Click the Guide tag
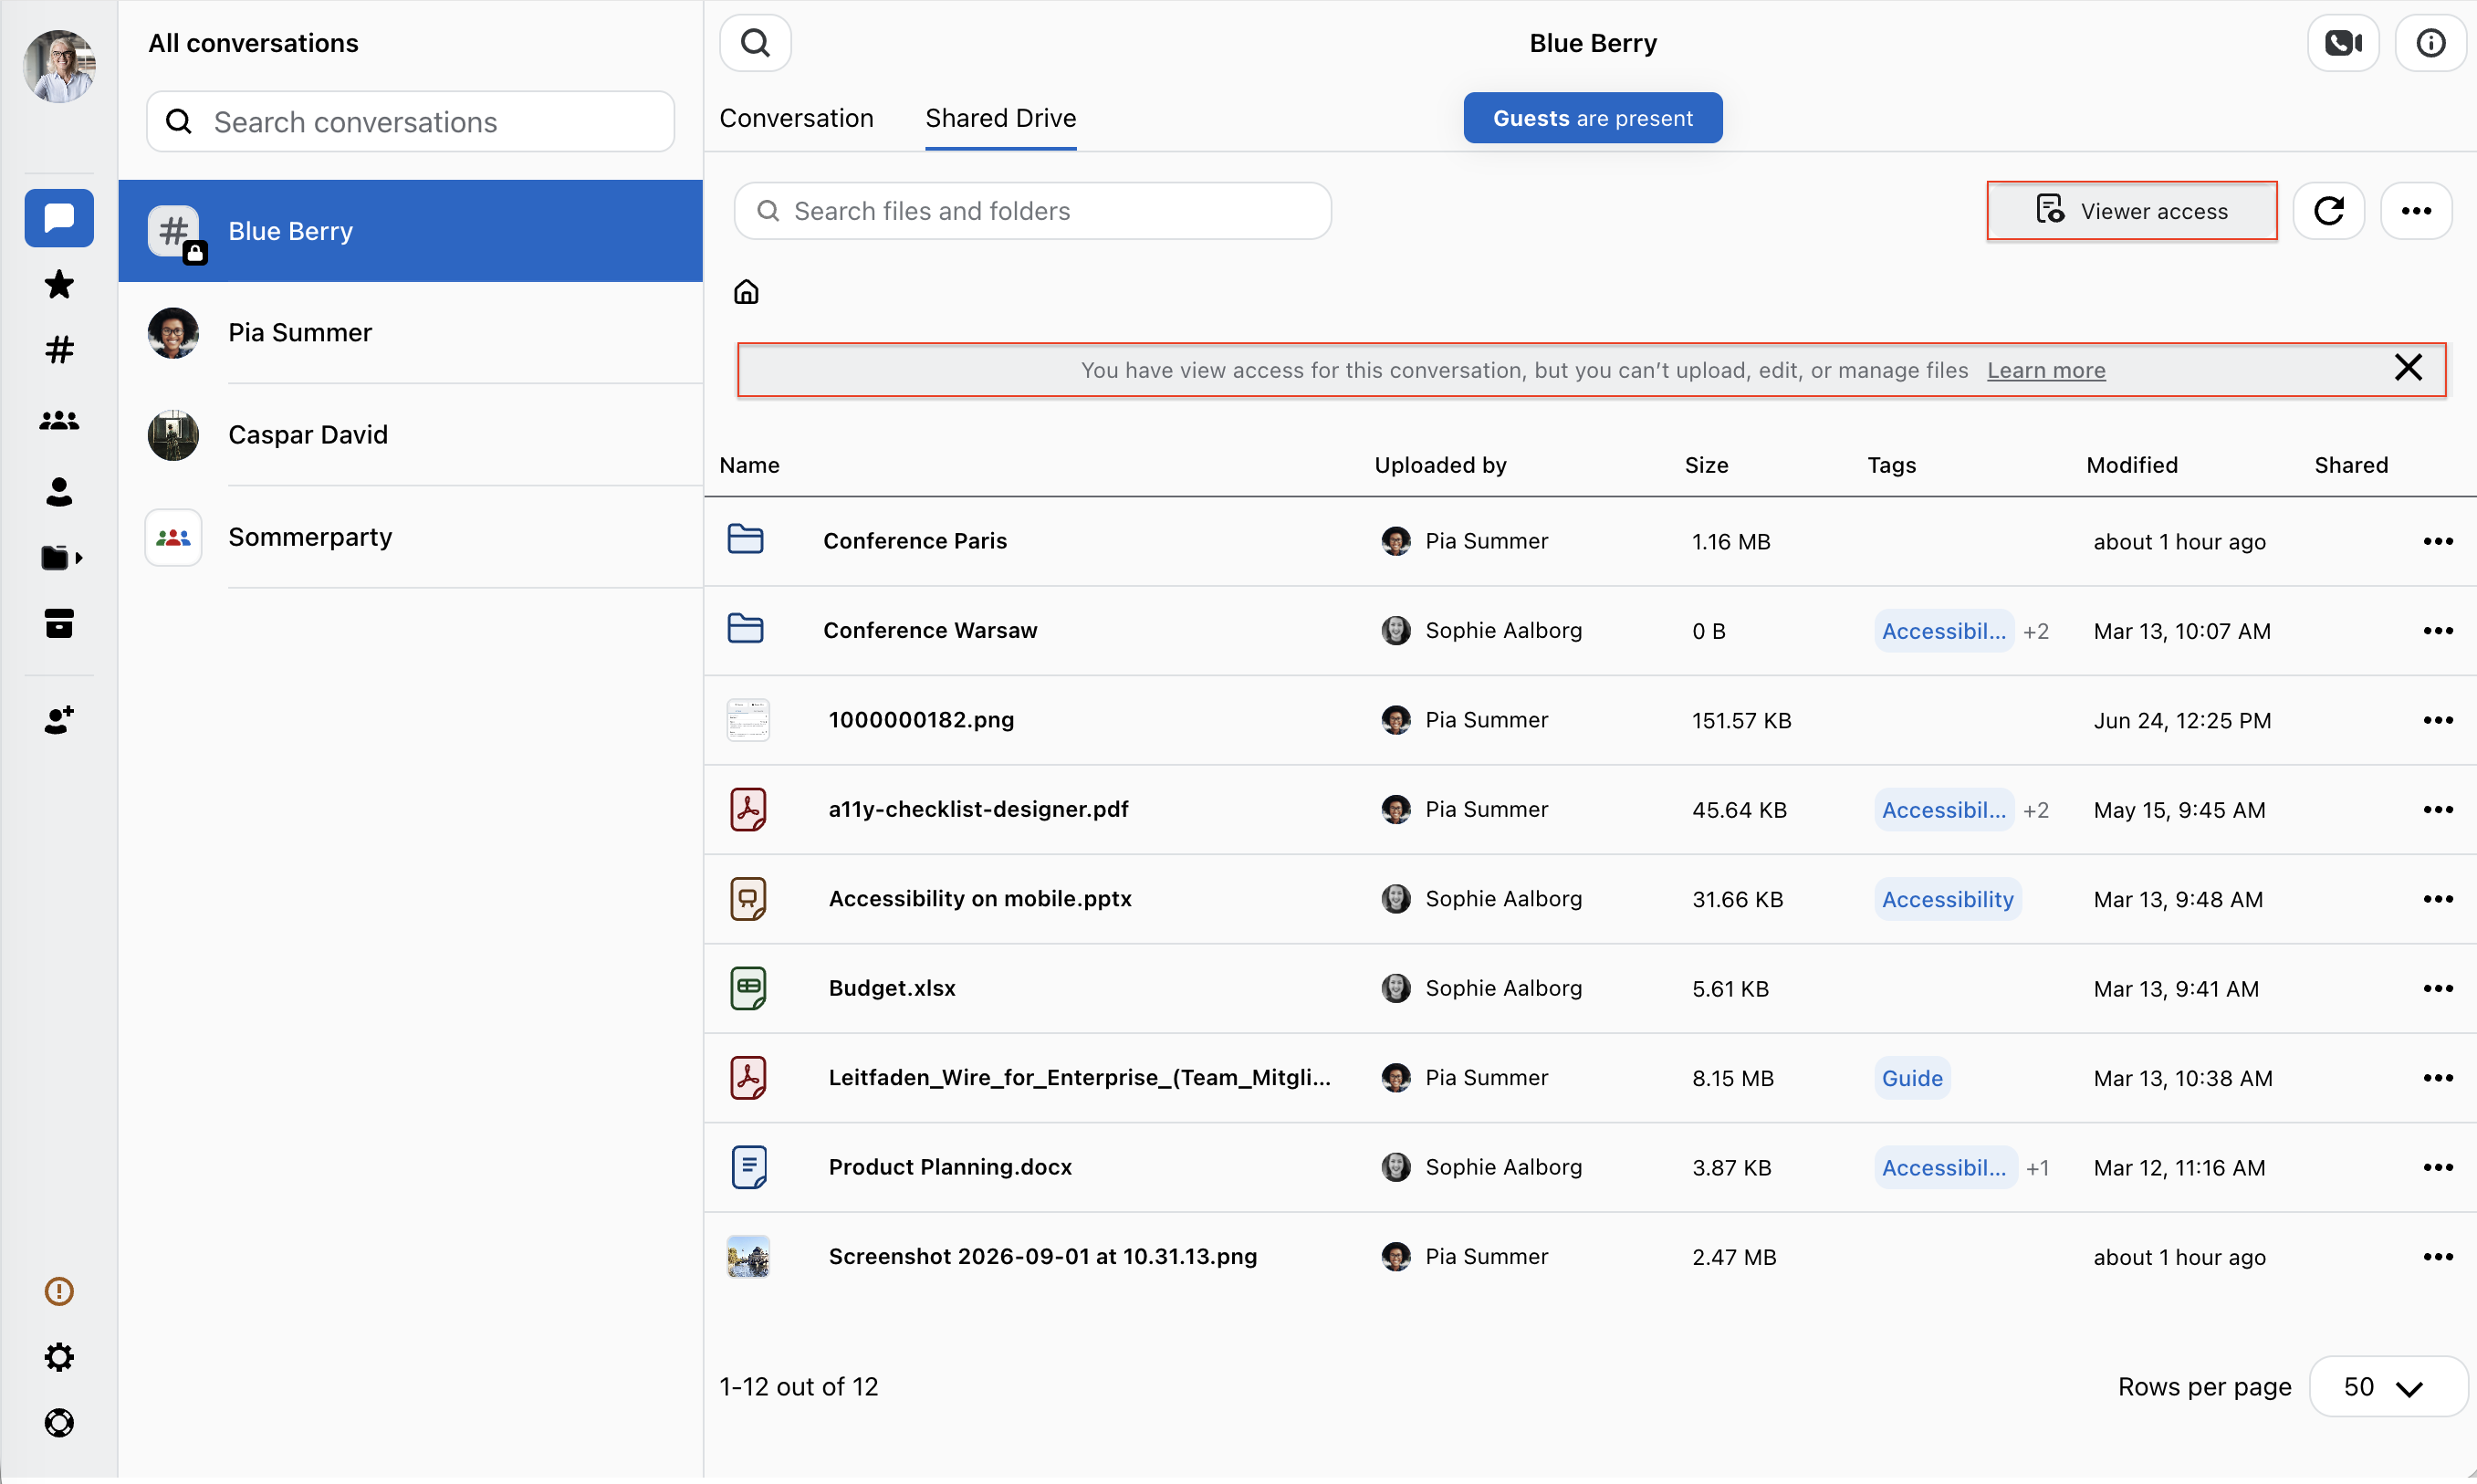Image resolution: width=2477 pixels, height=1484 pixels. [x=1912, y=1078]
